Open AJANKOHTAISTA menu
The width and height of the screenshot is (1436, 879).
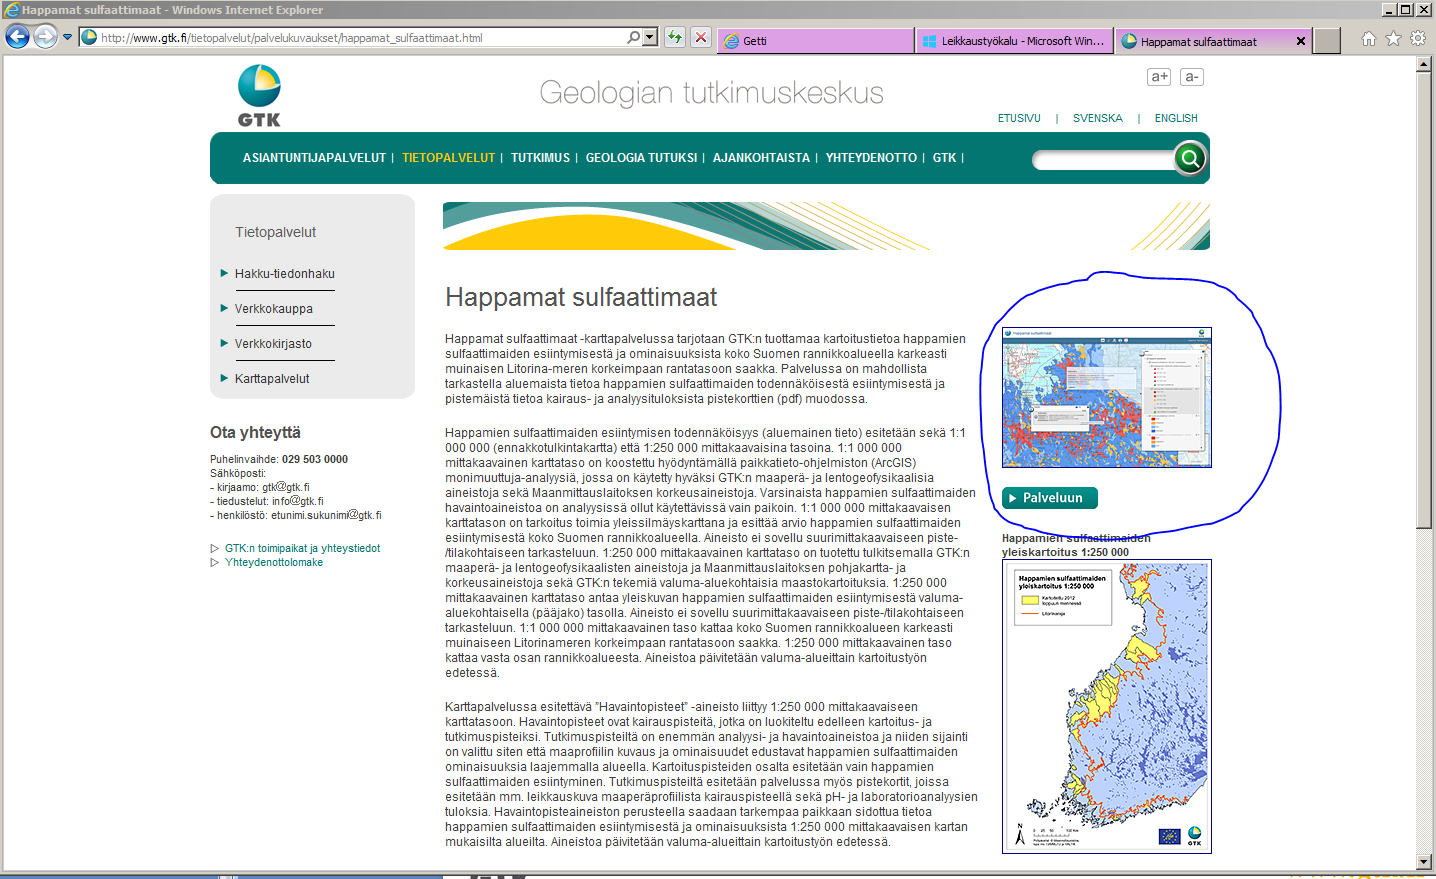761,158
